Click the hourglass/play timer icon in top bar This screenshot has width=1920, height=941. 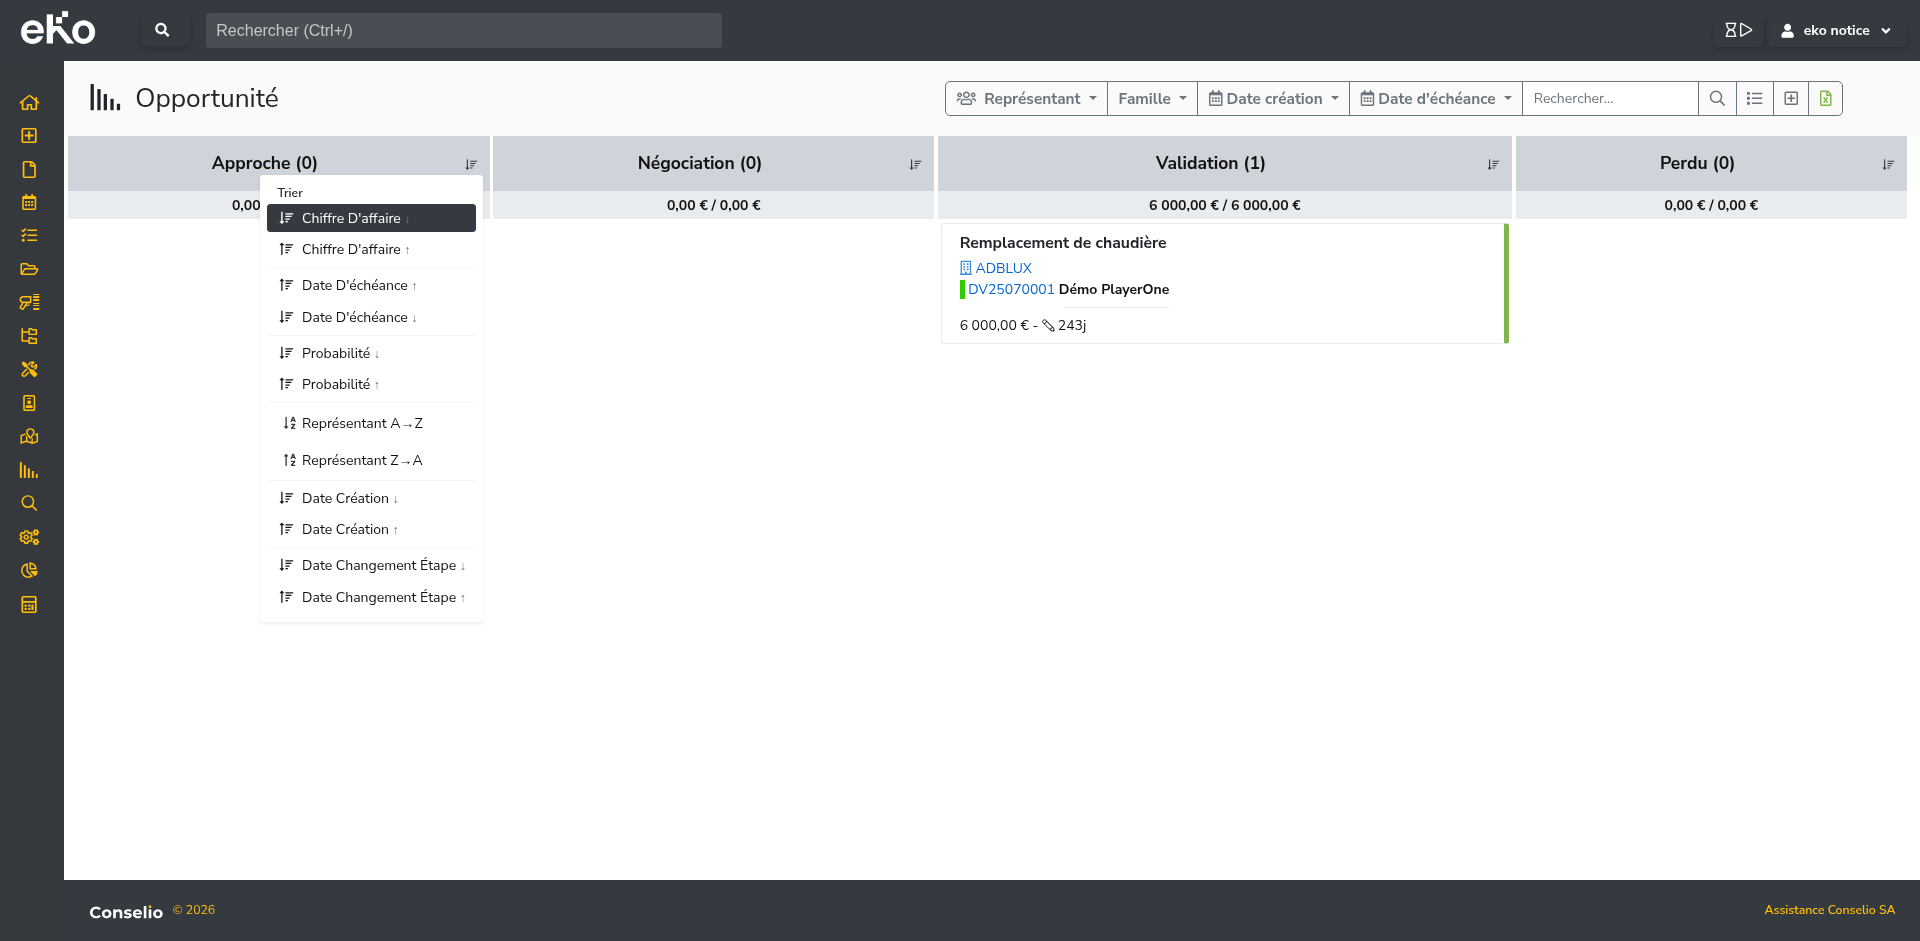1738,30
